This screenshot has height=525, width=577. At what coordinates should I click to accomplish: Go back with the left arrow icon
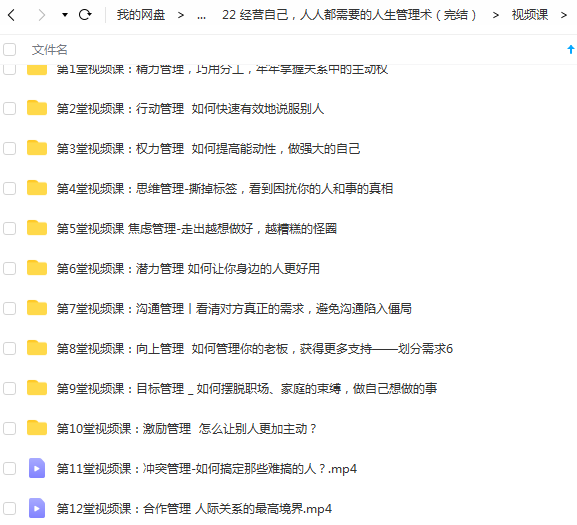point(11,15)
